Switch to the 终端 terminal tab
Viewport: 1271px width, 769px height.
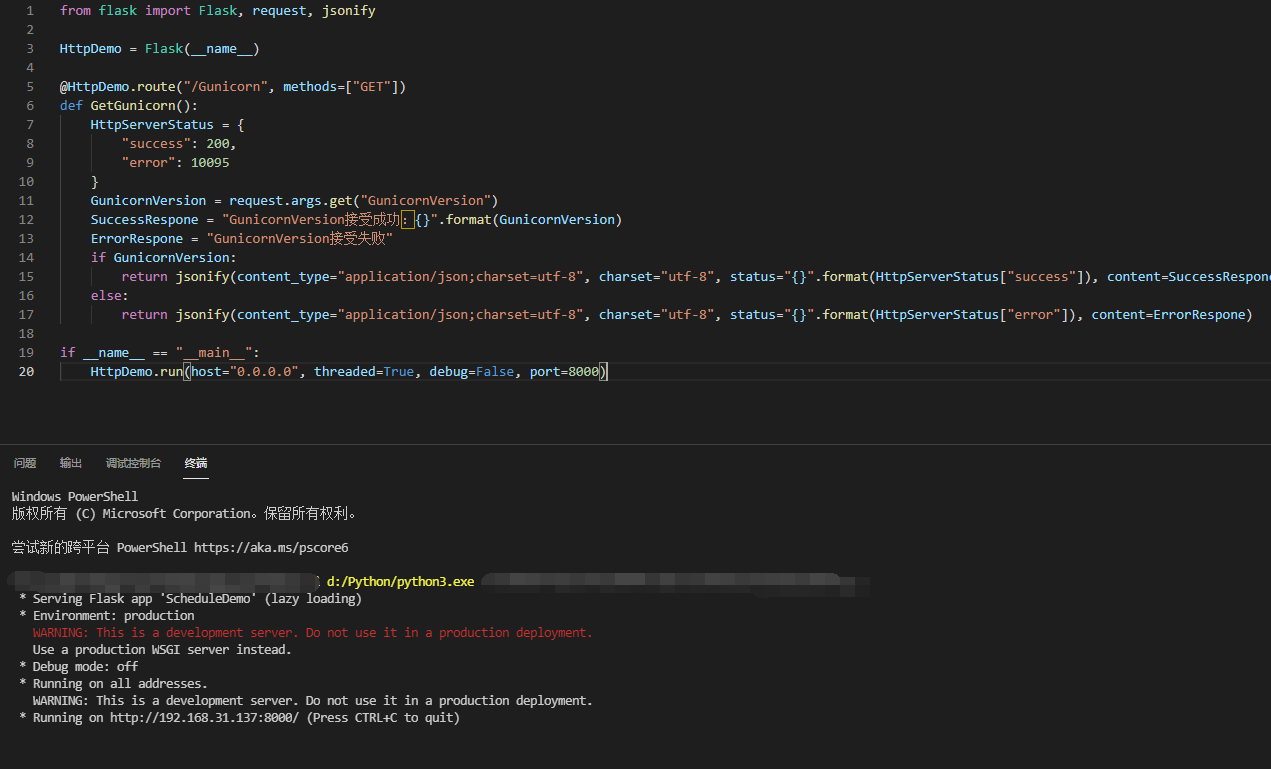196,463
